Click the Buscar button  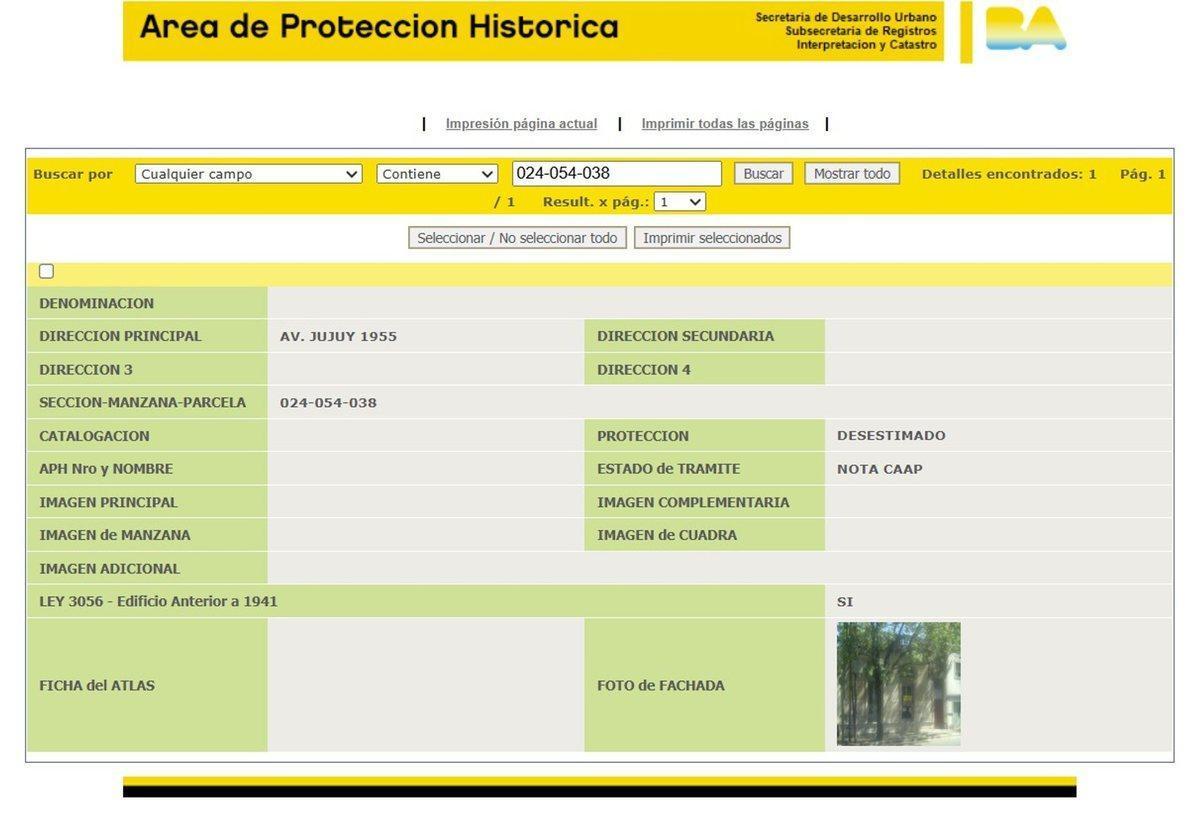pos(763,174)
